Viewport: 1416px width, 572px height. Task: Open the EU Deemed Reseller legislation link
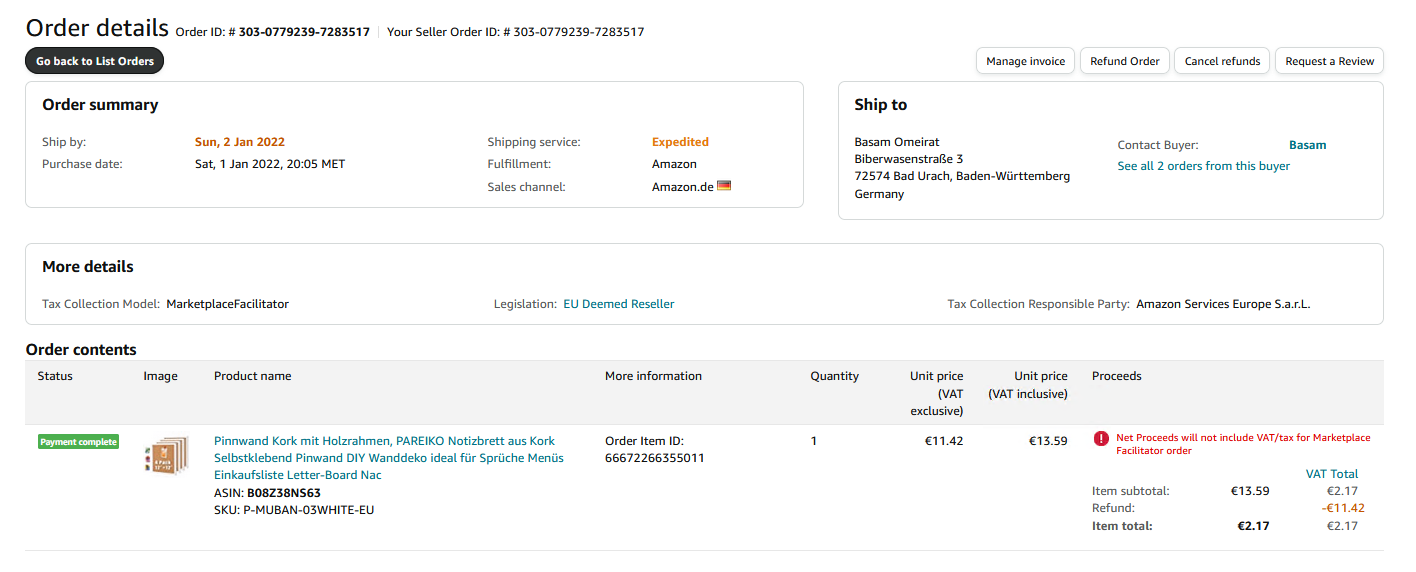(618, 304)
